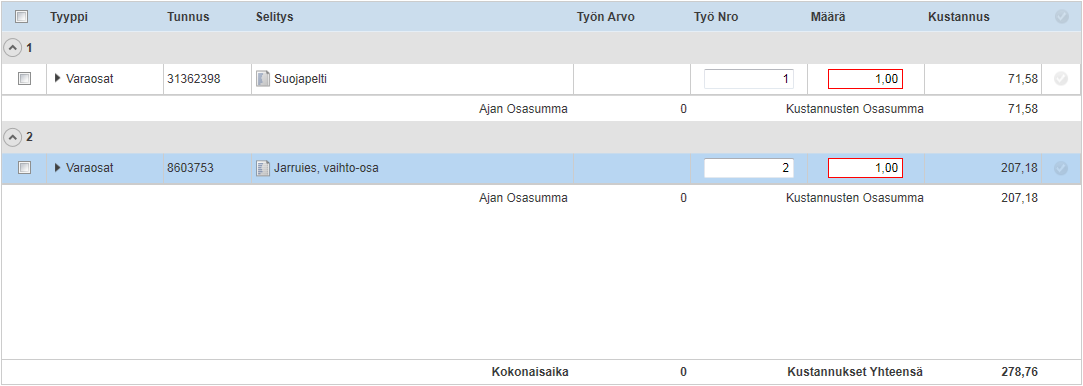
Task: Collapse group 1 with its round chevron
Action: pos(12,48)
